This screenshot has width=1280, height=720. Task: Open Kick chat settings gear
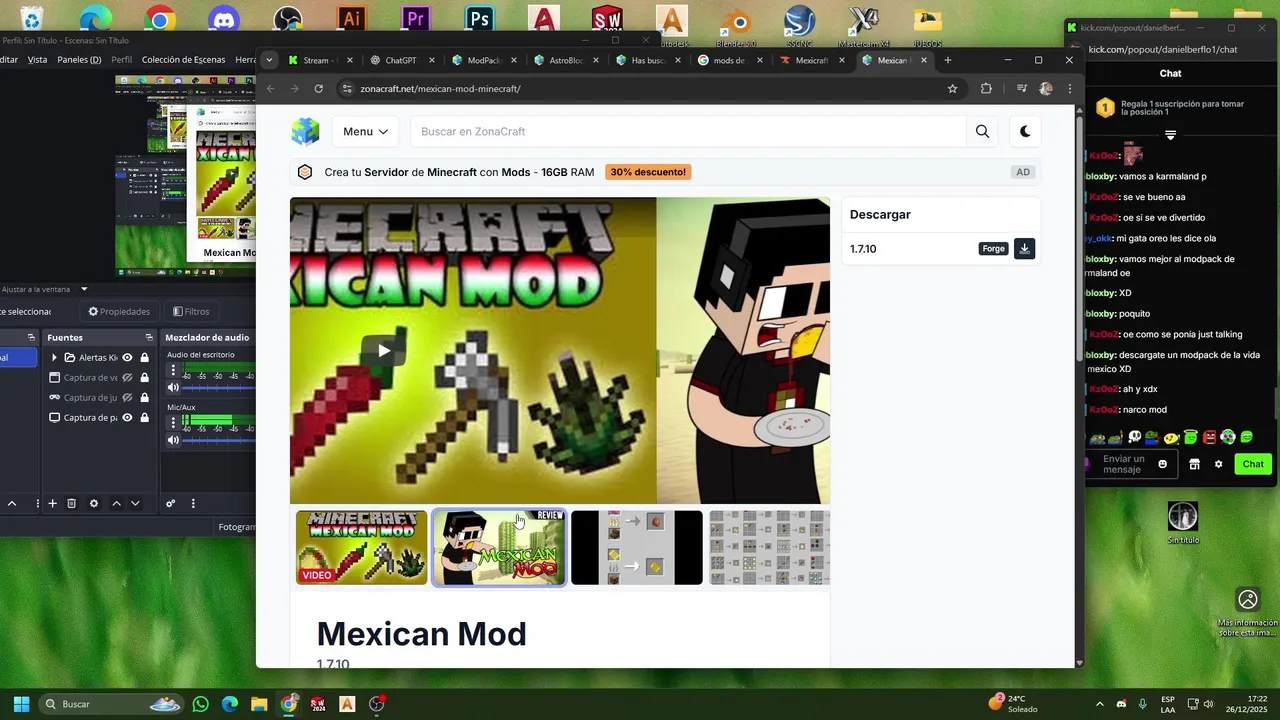(1218, 464)
